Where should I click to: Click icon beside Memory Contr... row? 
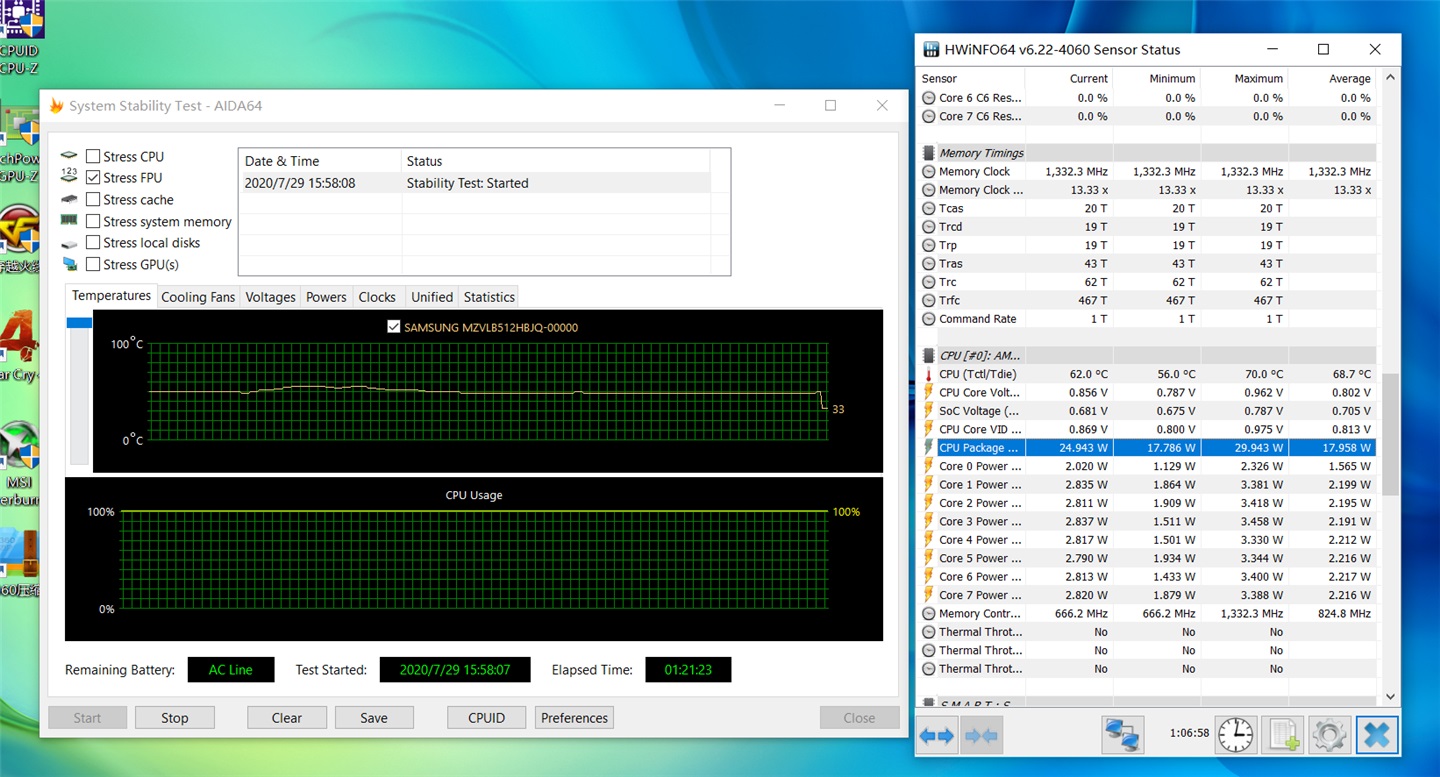[929, 613]
